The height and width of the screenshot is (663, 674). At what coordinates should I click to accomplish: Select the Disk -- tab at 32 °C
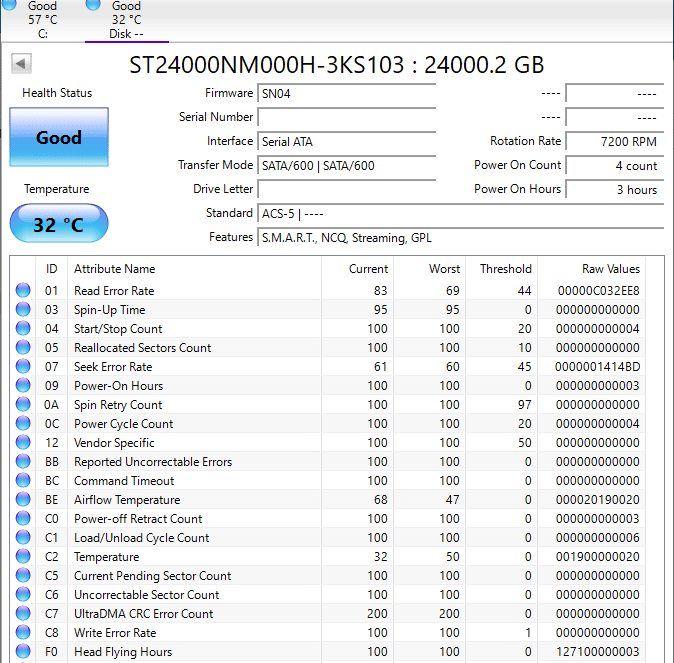[126, 20]
